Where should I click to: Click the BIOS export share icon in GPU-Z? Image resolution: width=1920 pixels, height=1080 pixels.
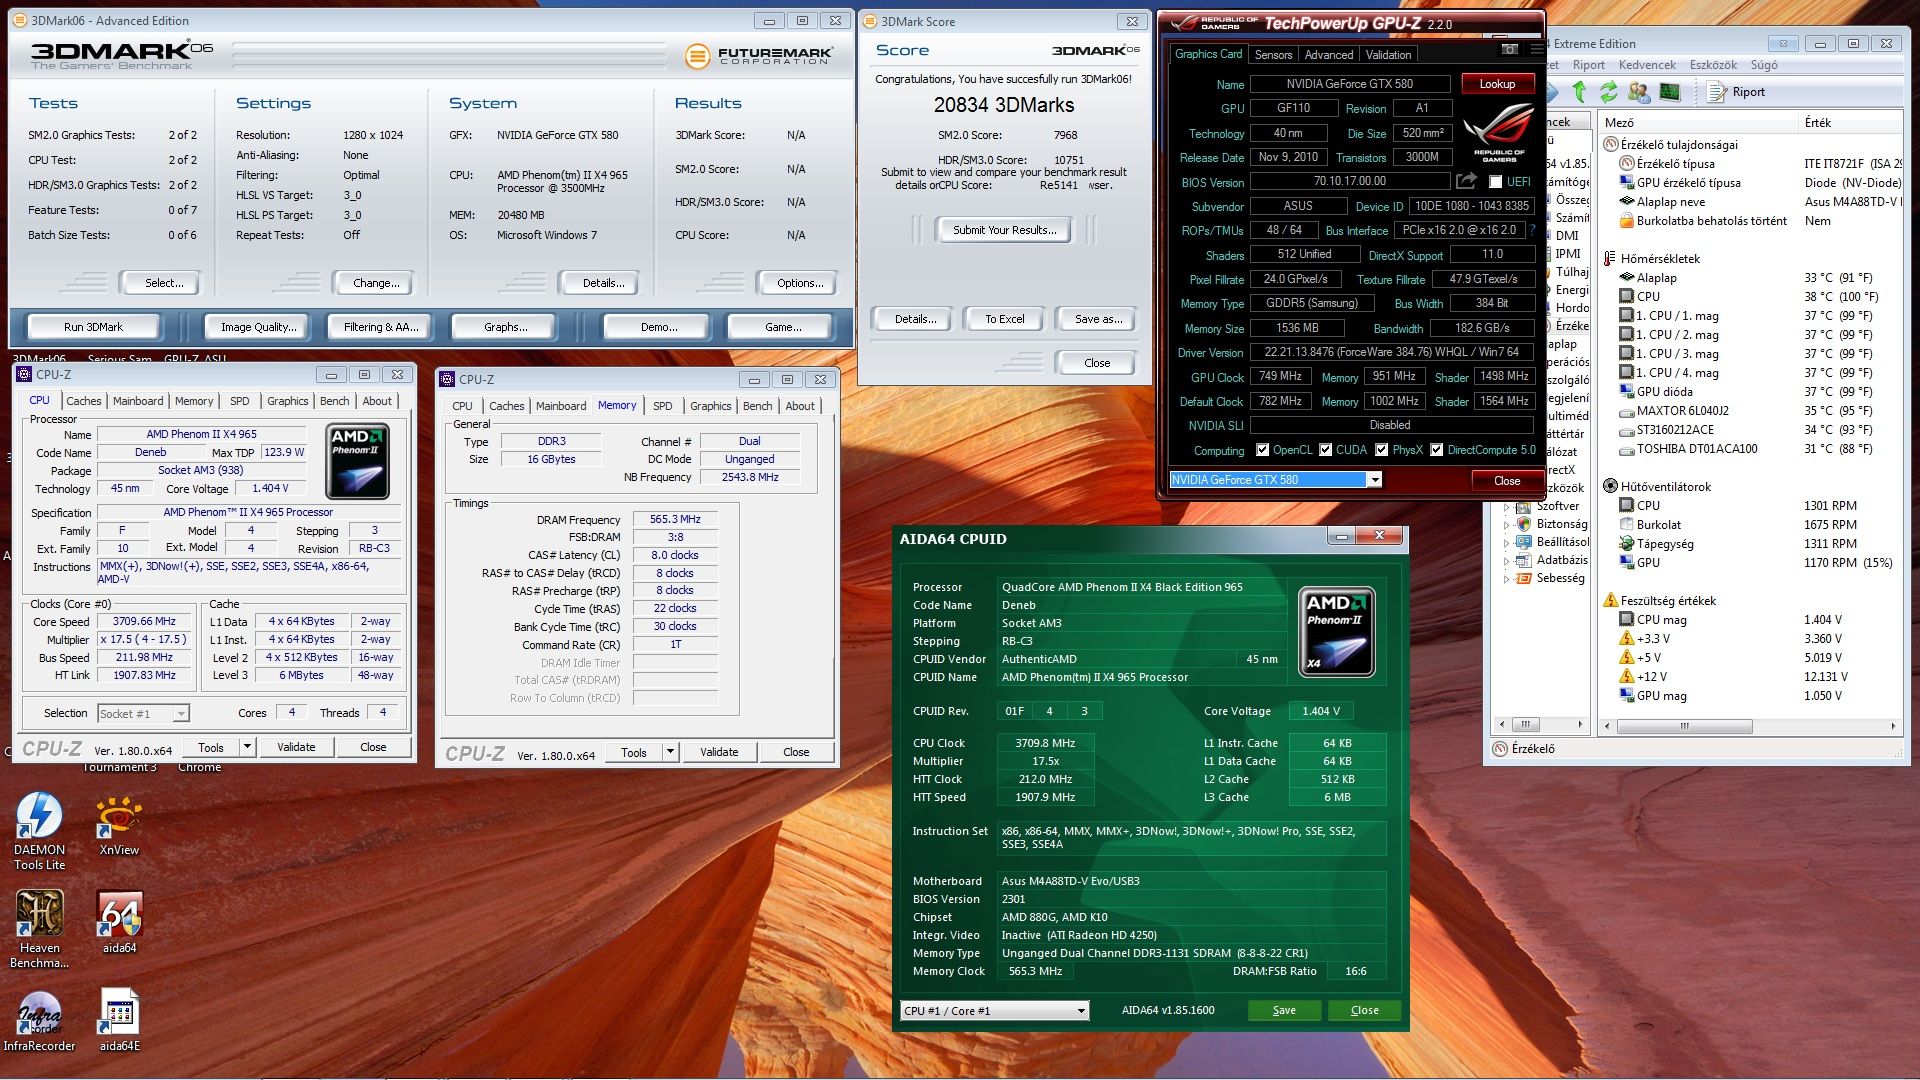(1466, 181)
